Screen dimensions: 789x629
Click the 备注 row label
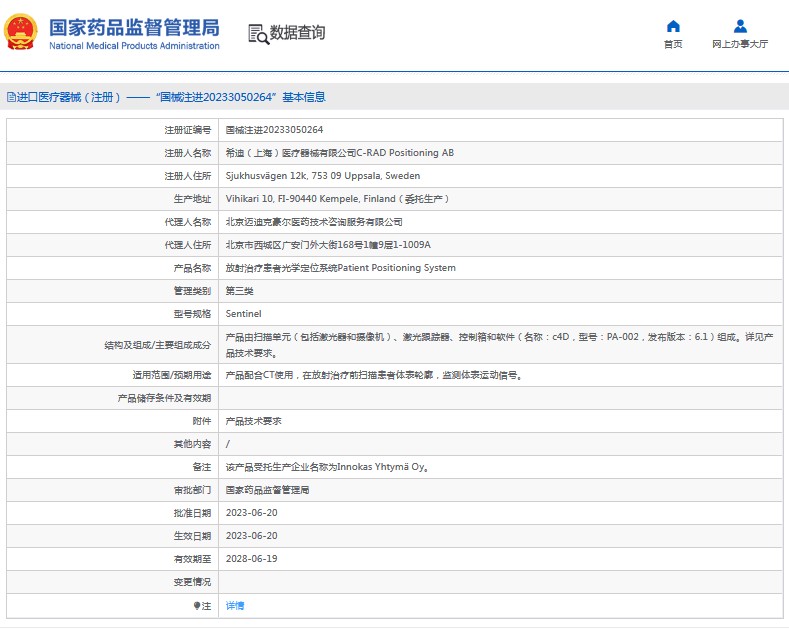pos(202,467)
